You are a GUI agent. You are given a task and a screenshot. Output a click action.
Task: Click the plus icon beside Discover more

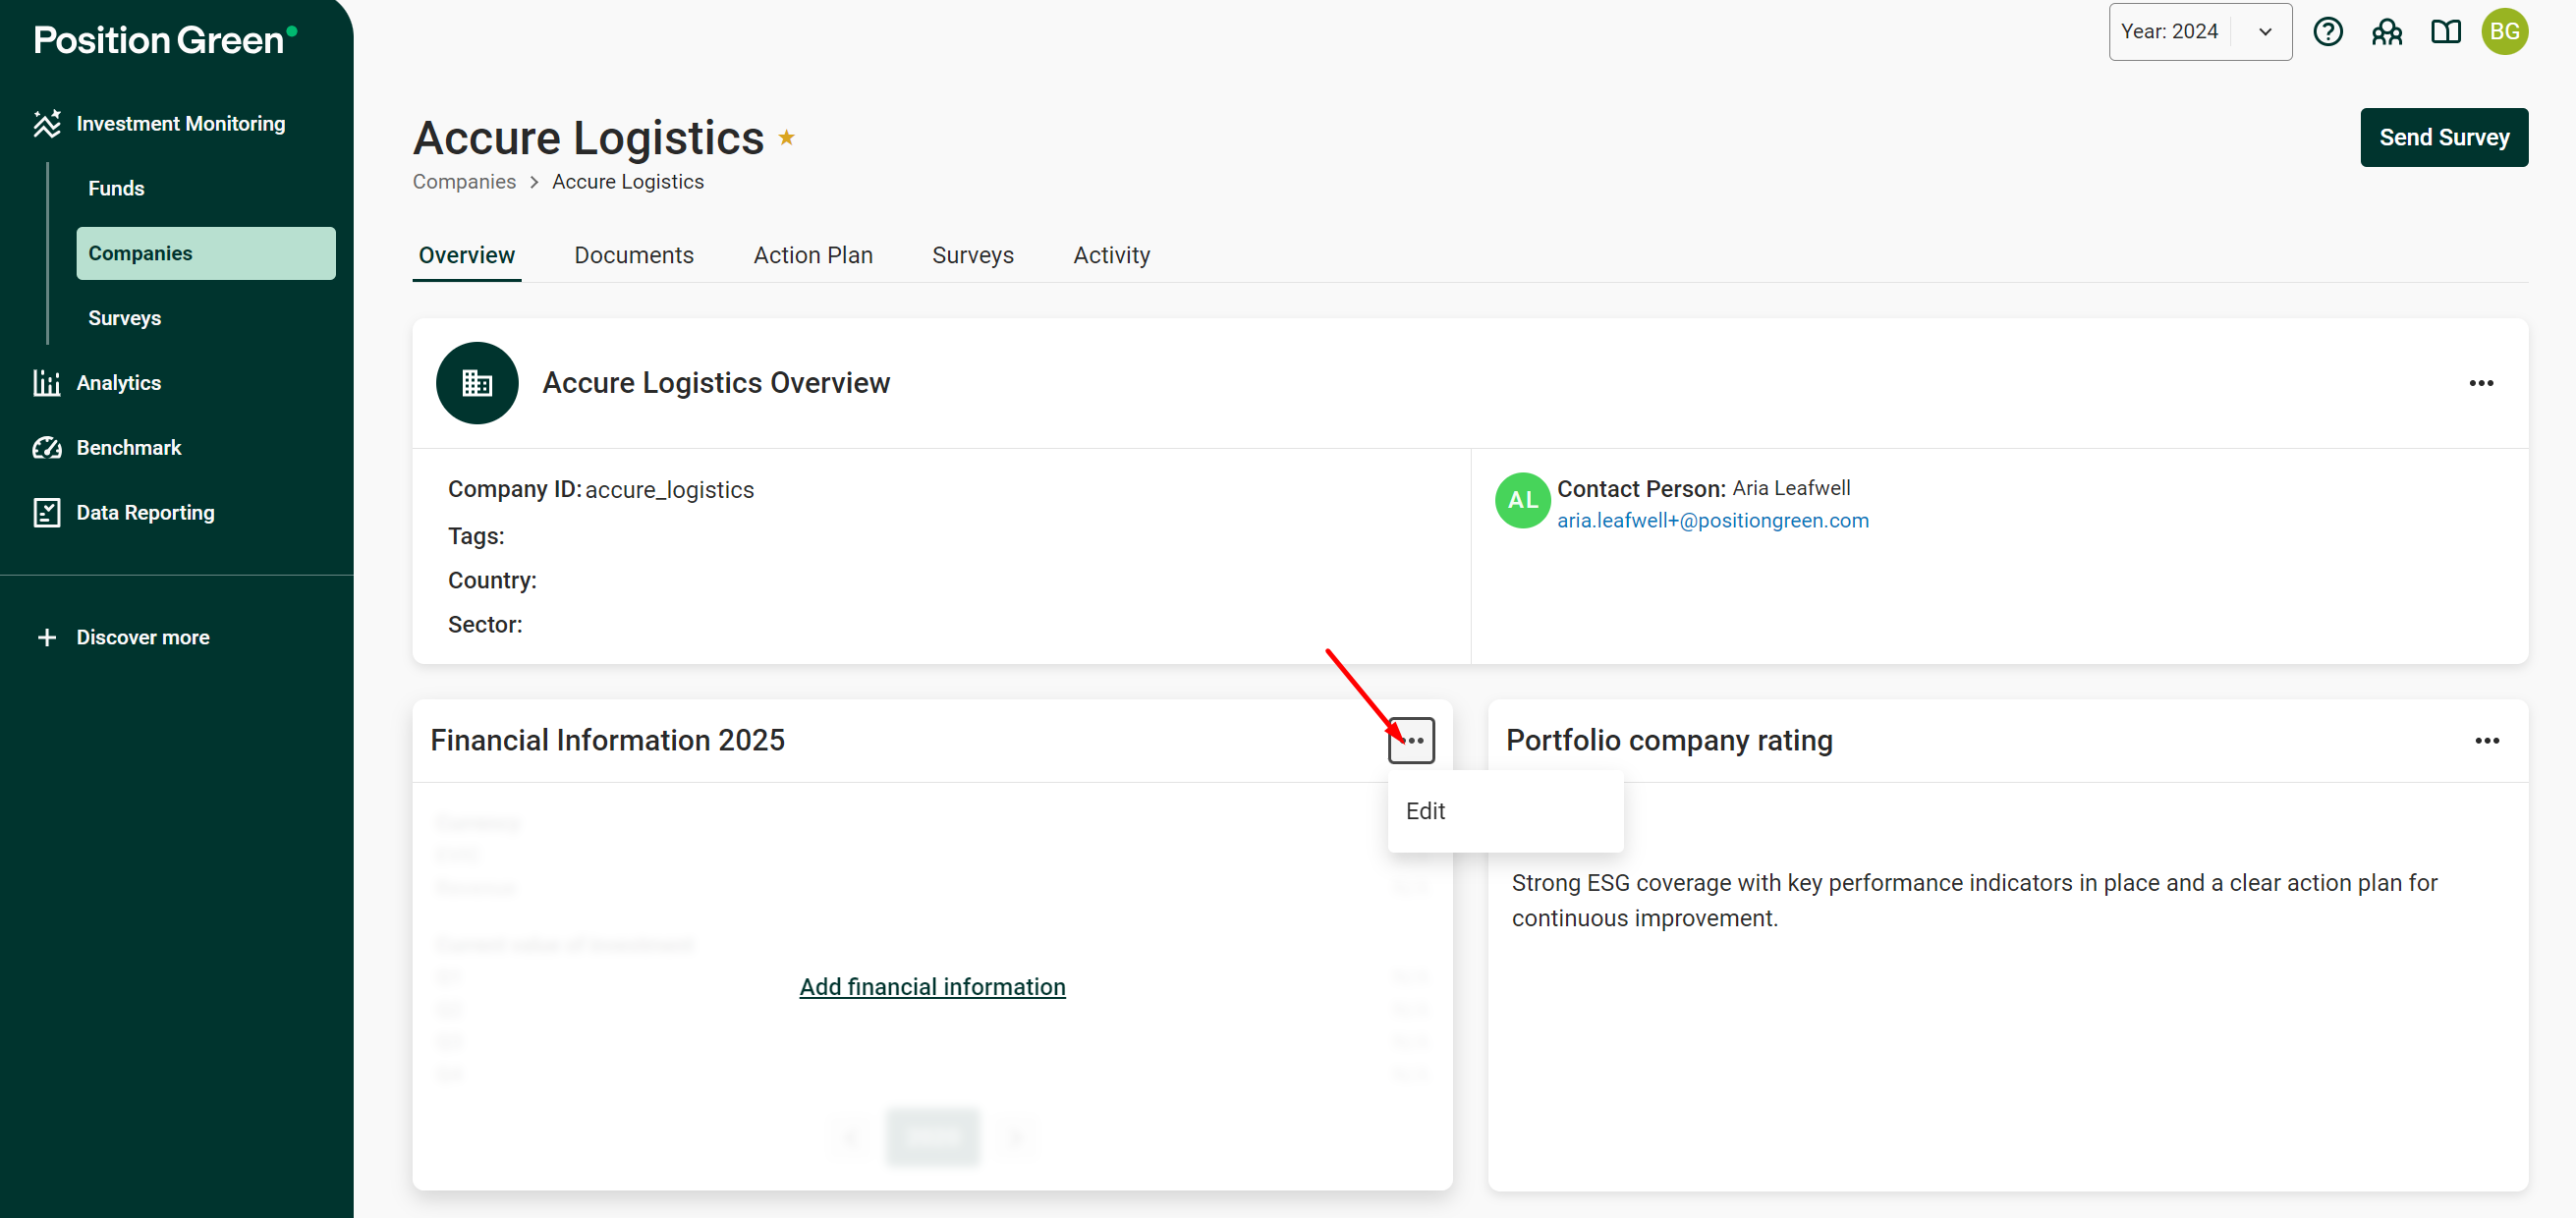pyautogui.click(x=46, y=637)
